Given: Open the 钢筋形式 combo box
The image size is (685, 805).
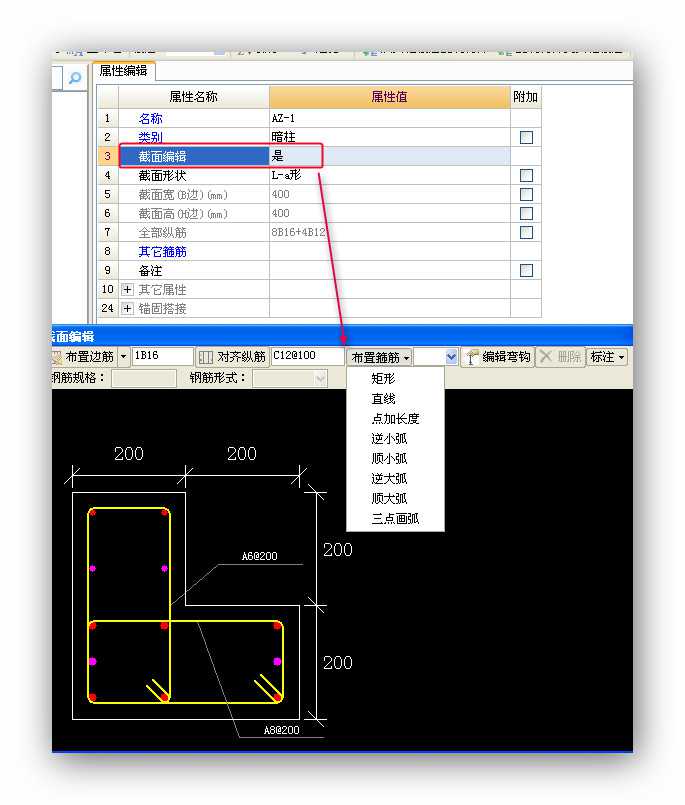Looking at the screenshot, I should 290,379.
